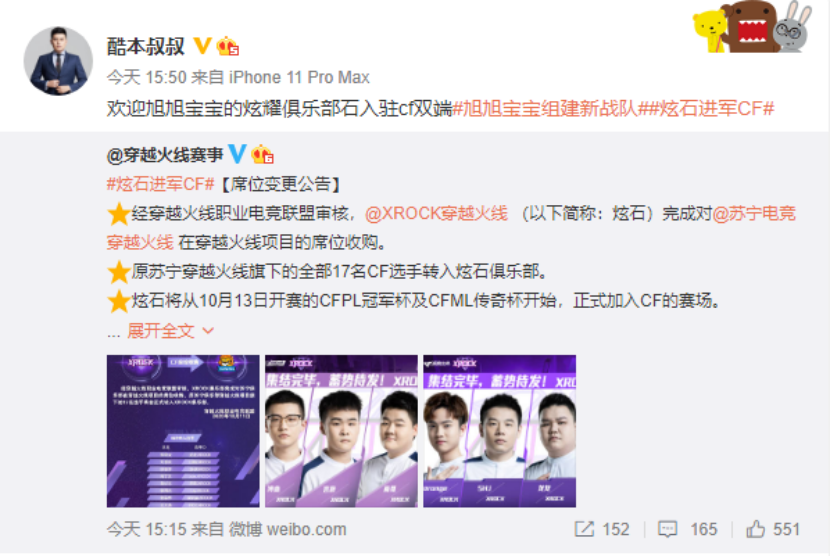830x557 pixels.
Task: Open the 今天 15:15 timestamp of the original post
Action: [147, 529]
